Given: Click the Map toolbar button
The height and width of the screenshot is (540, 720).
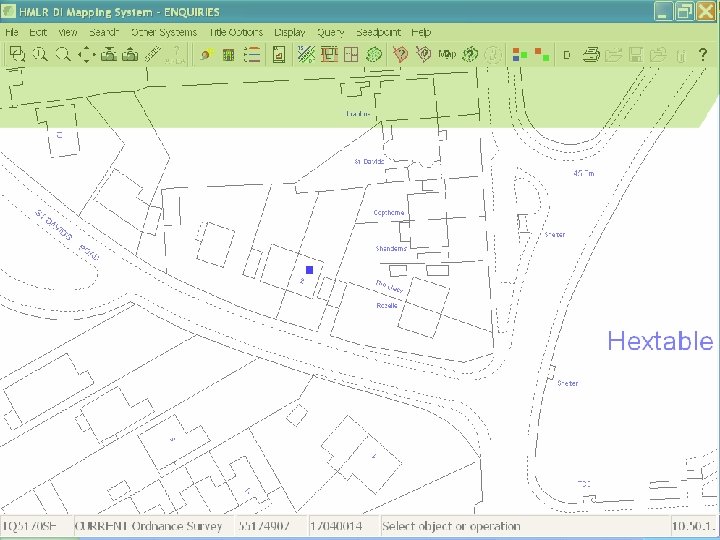Looking at the screenshot, I should (x=446, y=54).
